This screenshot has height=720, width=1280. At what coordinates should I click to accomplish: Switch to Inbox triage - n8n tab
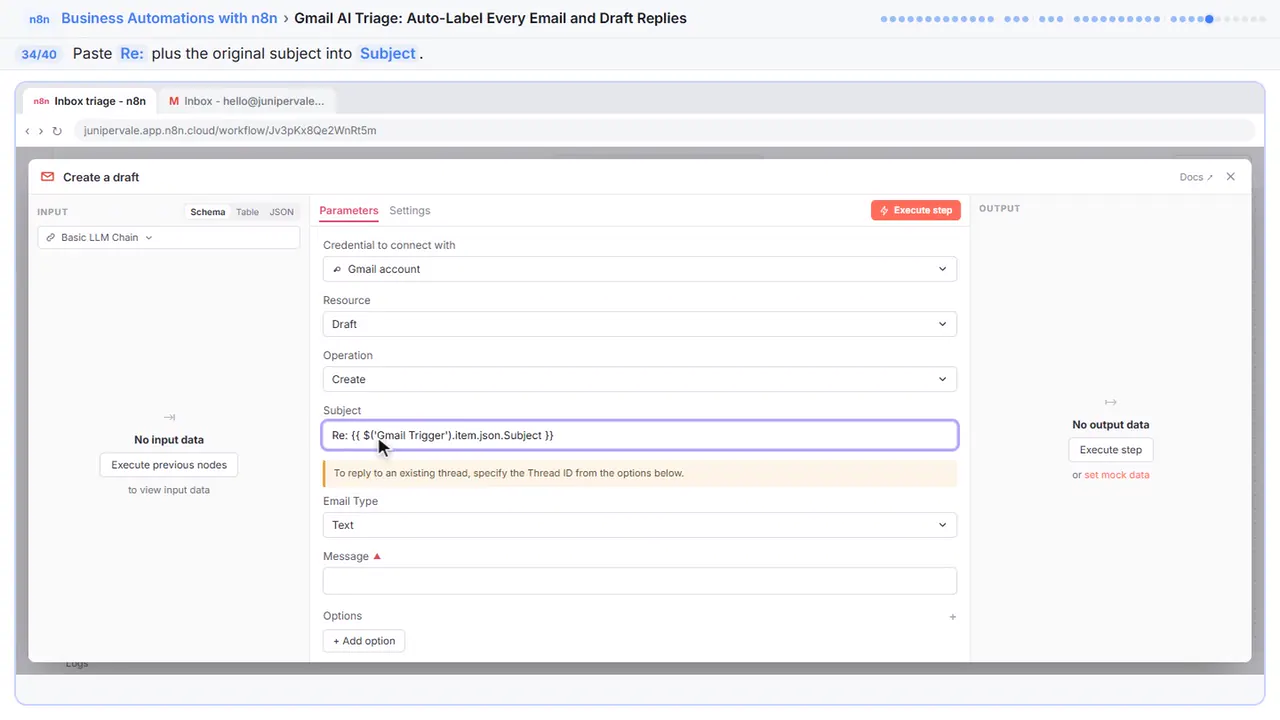tap(89, 101)
